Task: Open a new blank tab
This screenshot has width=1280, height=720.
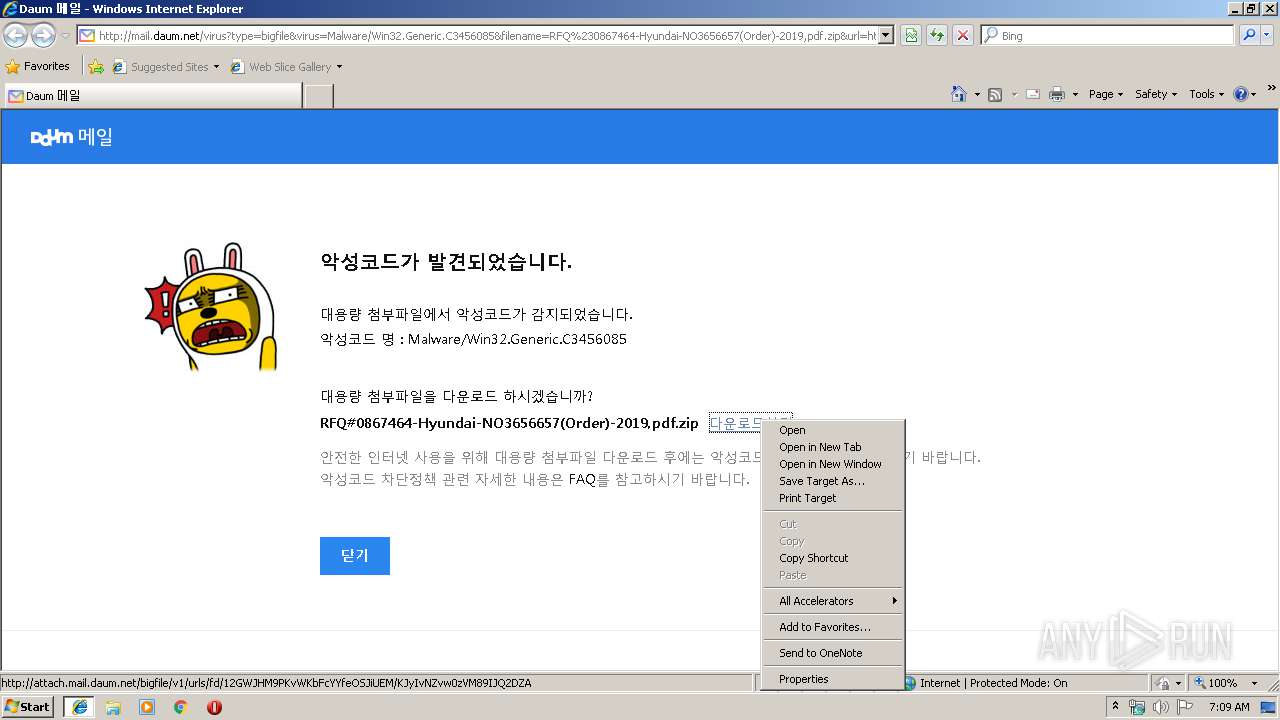Action: pos(318,96)
